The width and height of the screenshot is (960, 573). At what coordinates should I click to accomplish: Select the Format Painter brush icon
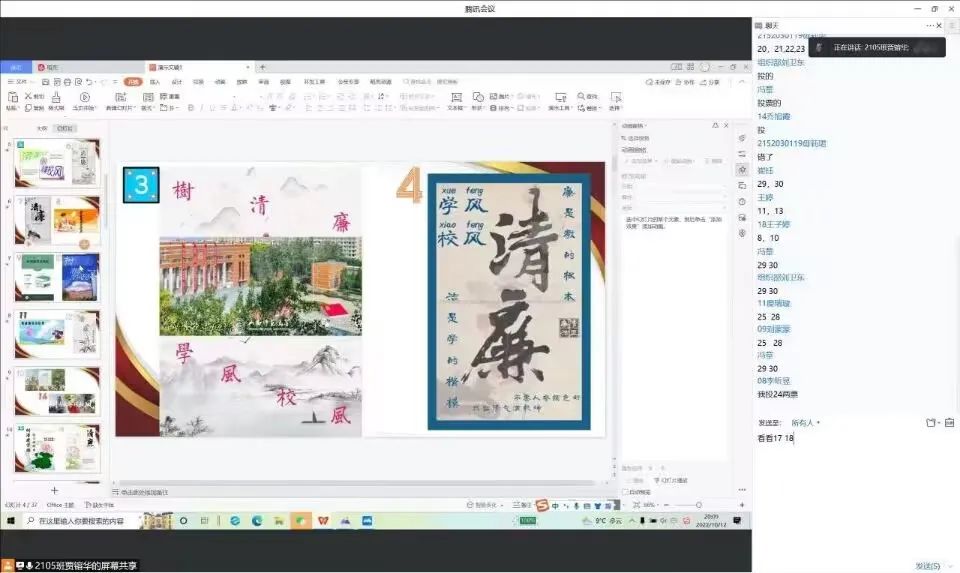[56, 98]
